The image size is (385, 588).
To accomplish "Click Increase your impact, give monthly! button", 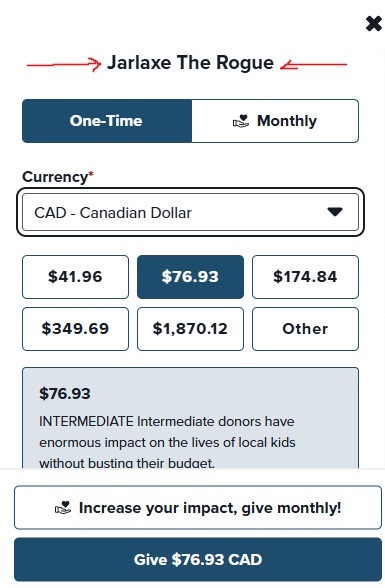I will 198,508.
